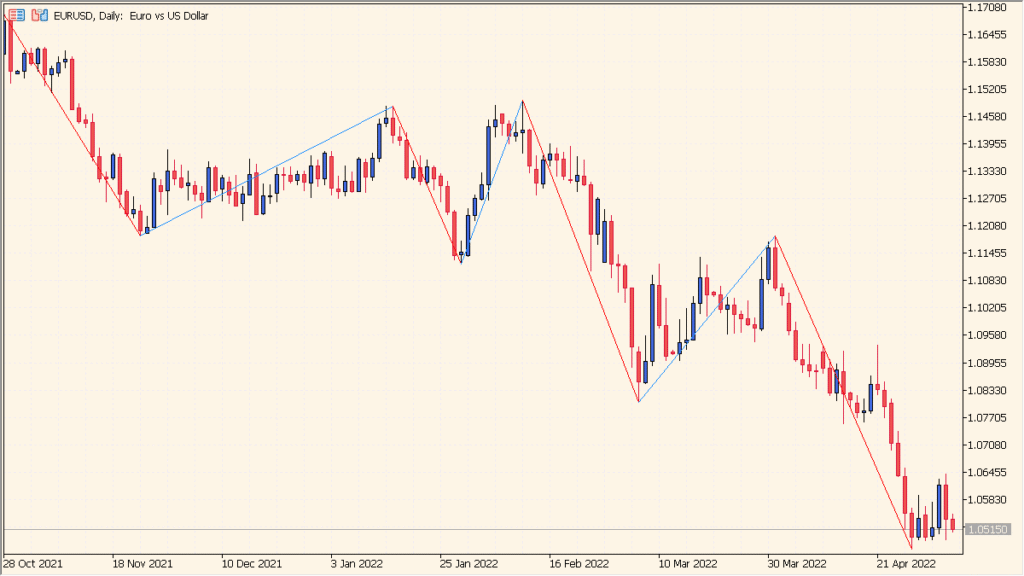Viewport: 1024px width, 576px height.
Task: Click the 1.17080 price scale label
Action: 988,8
